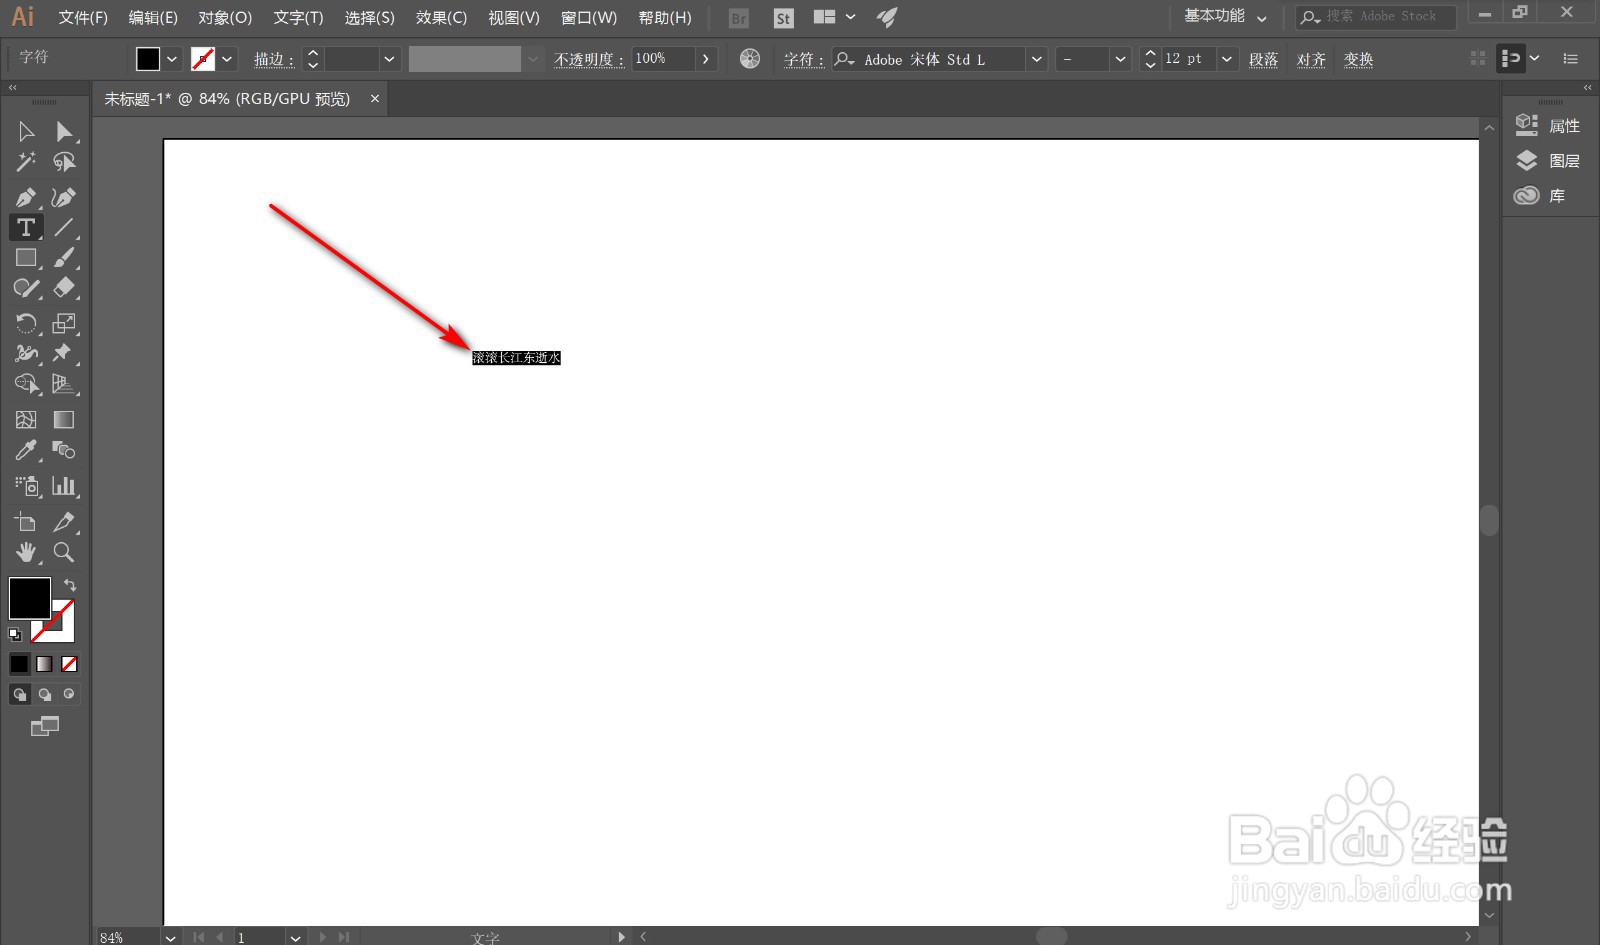1600x945 pixels.
Task: Enable Draw Inside mode
Action: pyautogui.click(x=69, y=694)
